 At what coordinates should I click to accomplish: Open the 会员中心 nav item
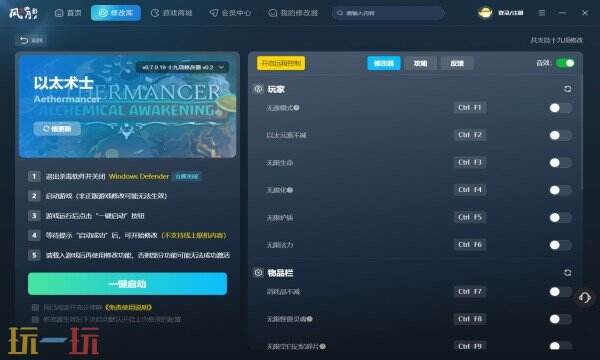click(230, 13)
